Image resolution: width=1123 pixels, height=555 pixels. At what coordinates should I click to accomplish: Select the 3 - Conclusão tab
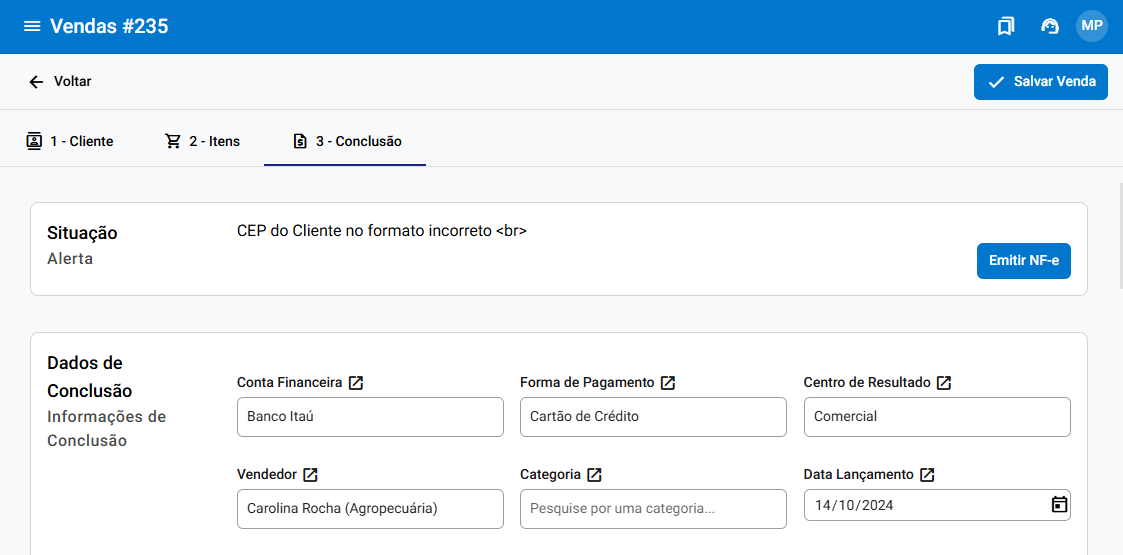[x=346, y=141]
